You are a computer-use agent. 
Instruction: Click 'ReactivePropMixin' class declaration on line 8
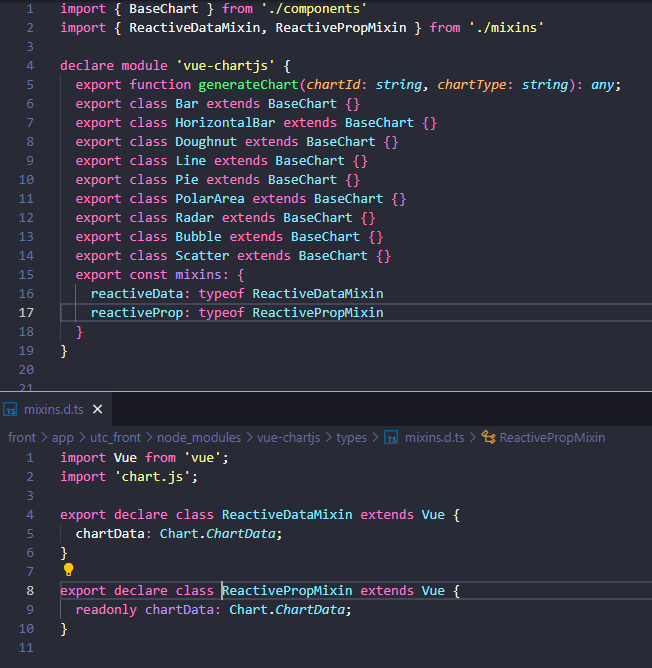click(x=287, y=590)
